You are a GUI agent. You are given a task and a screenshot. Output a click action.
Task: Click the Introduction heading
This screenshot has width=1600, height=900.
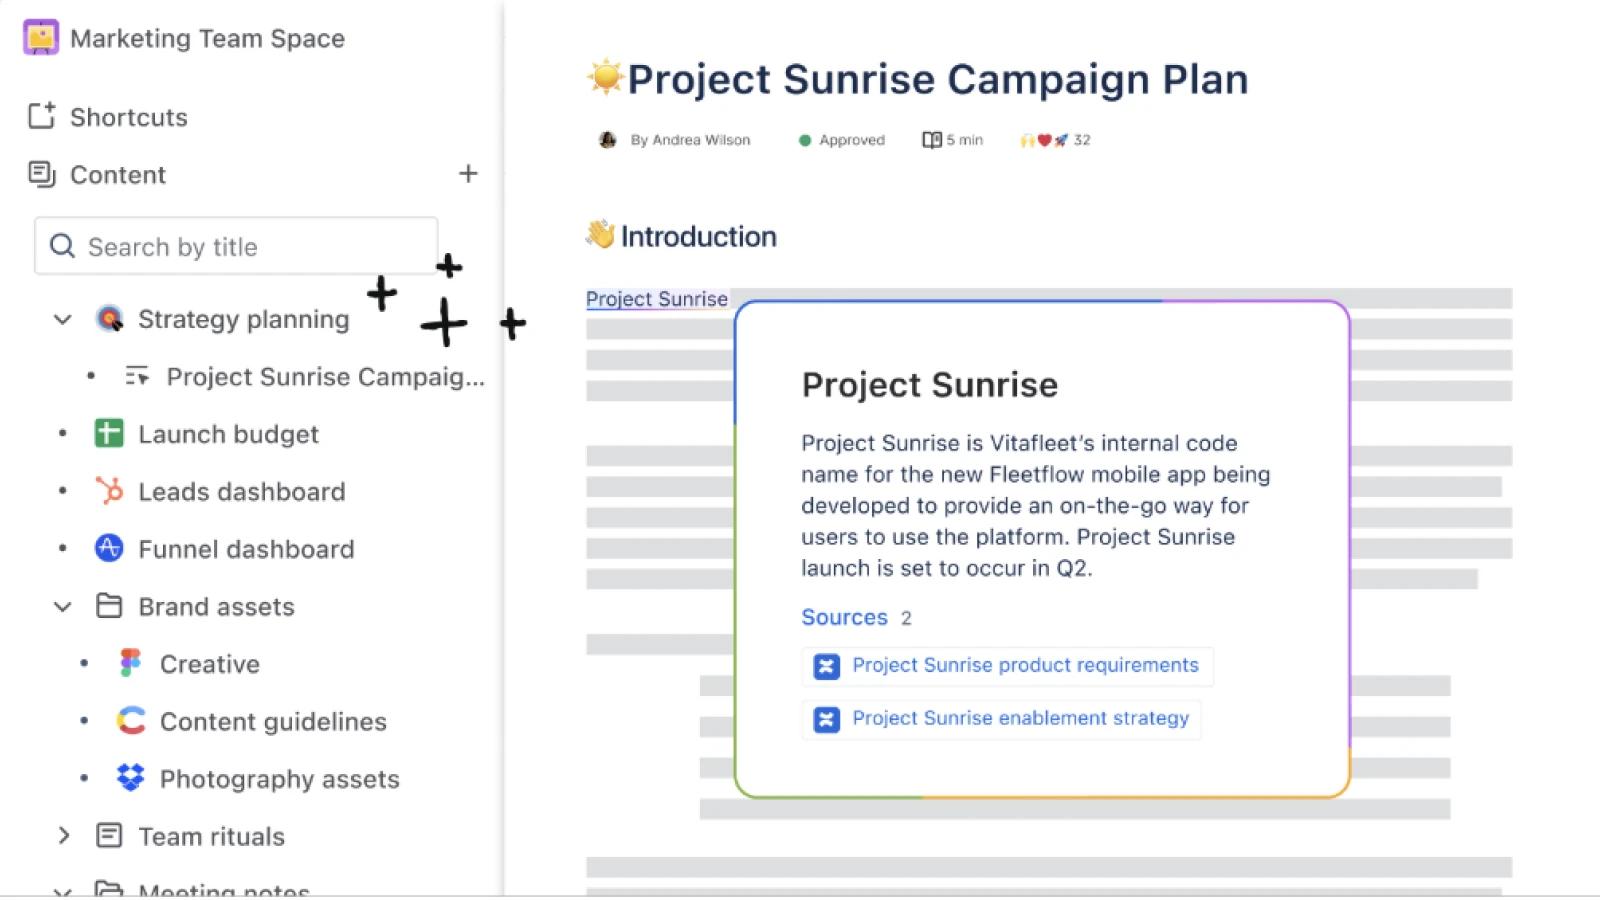(698, 236)
